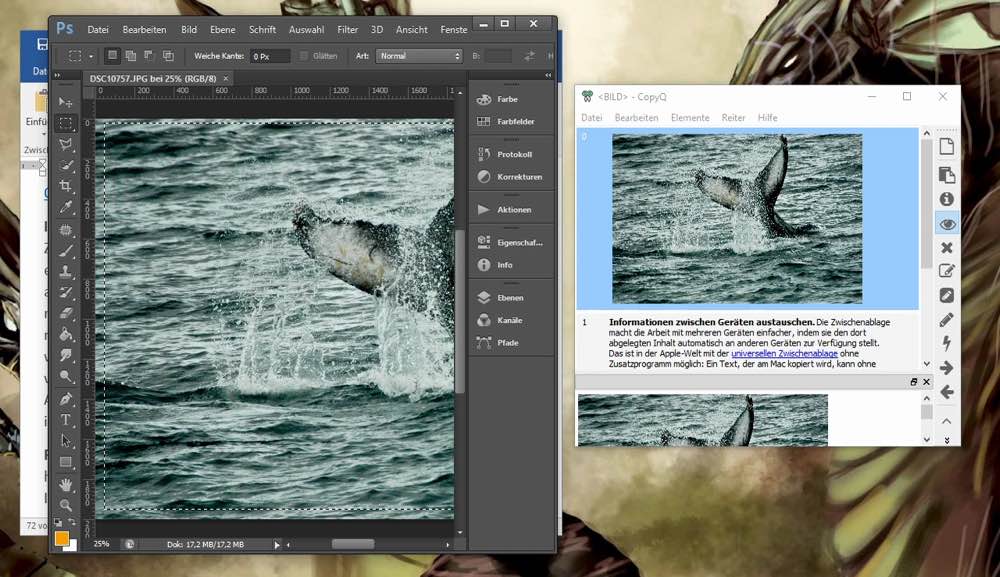The height and width of the screenshot is (577, 1000).
Task: Expand the collapsed Photoshop panel dock
Action: (549, 75)
